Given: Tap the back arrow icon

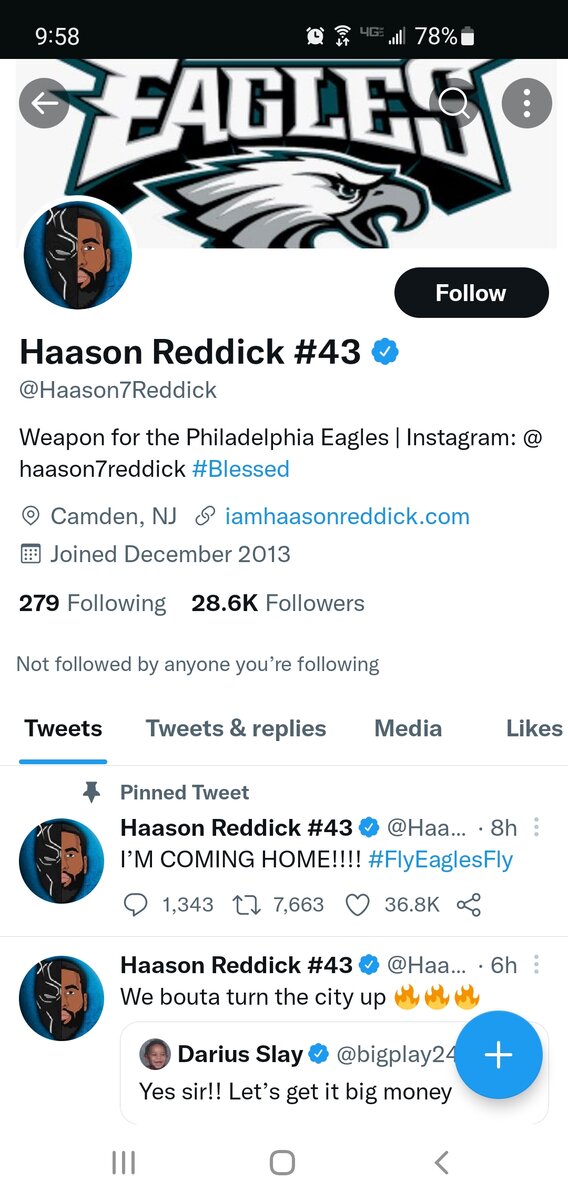Looking at the screenshot, I should tap(44, 103).
